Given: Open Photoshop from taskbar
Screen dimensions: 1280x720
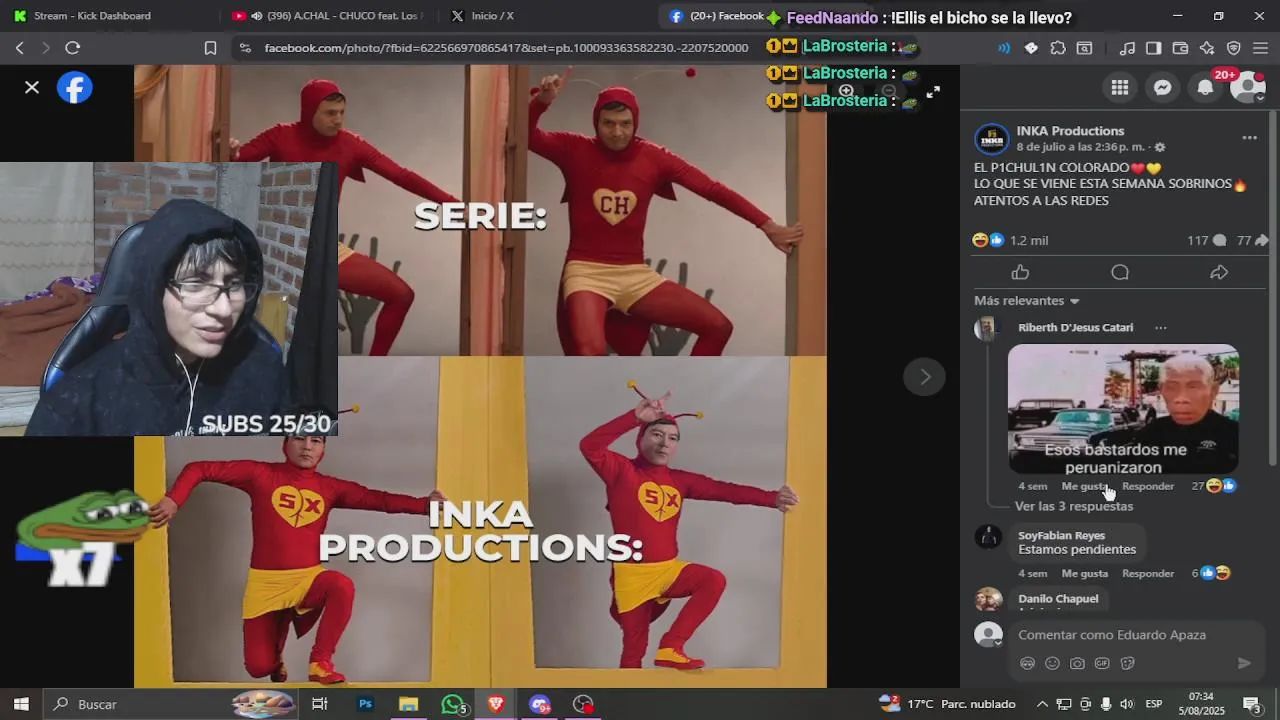Looking at the screenshot, I should click(365, 704).
